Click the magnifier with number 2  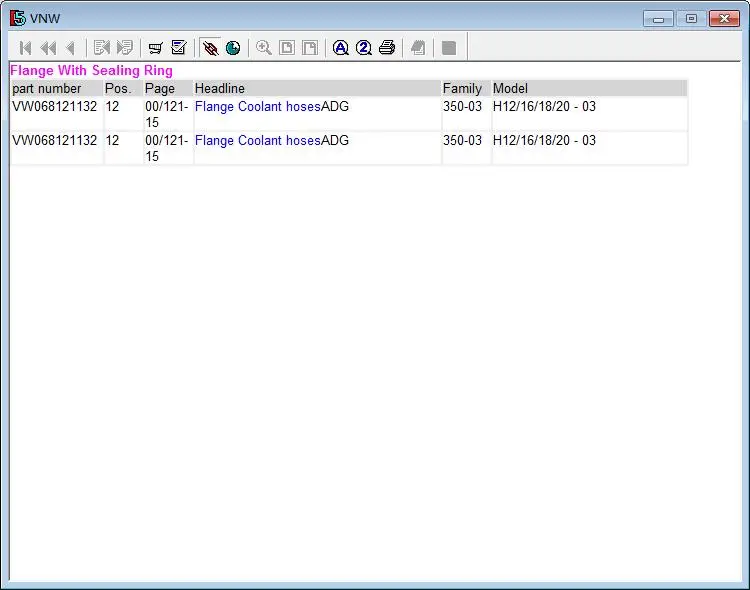click(364, 48)
